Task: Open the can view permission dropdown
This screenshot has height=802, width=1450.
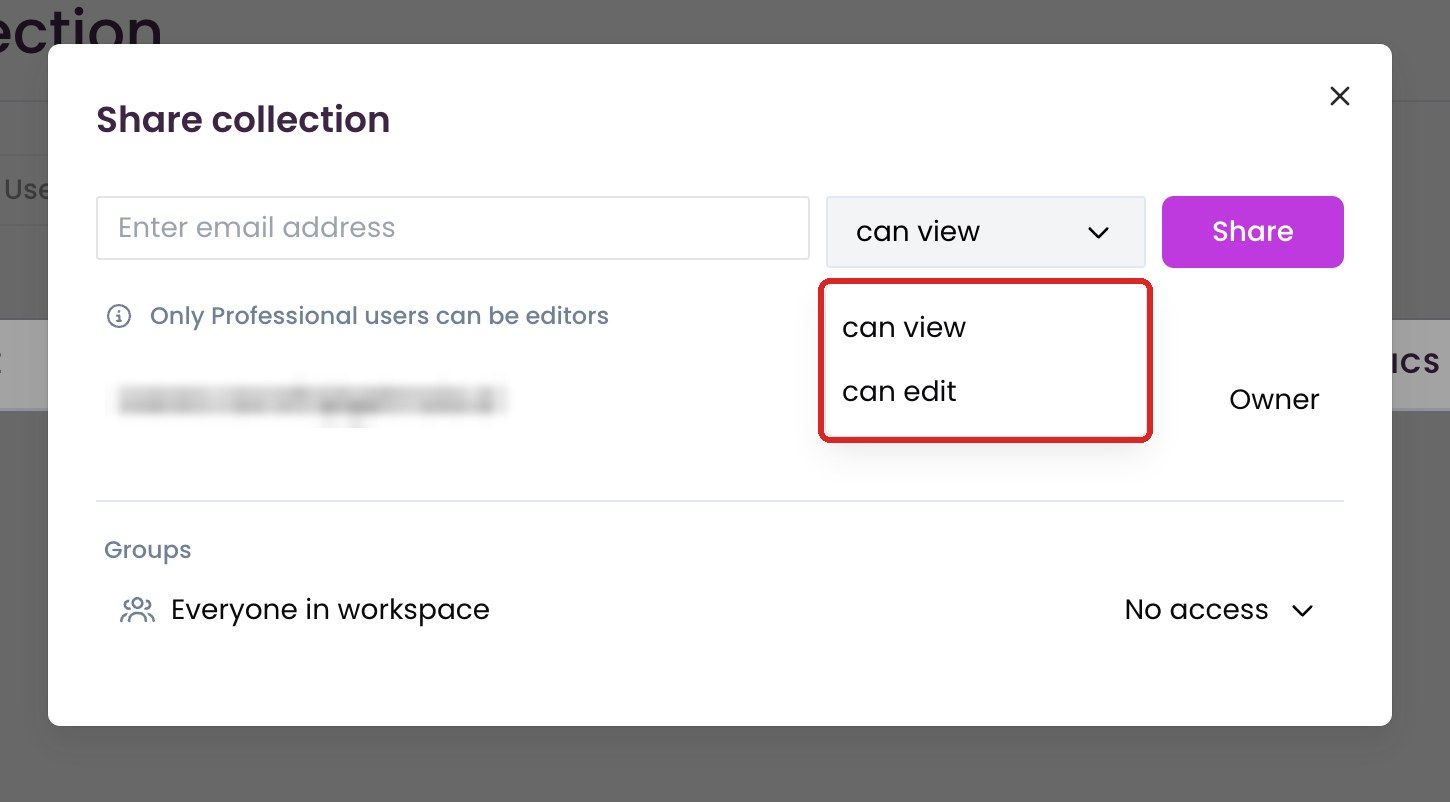Action: coord(985,232)
